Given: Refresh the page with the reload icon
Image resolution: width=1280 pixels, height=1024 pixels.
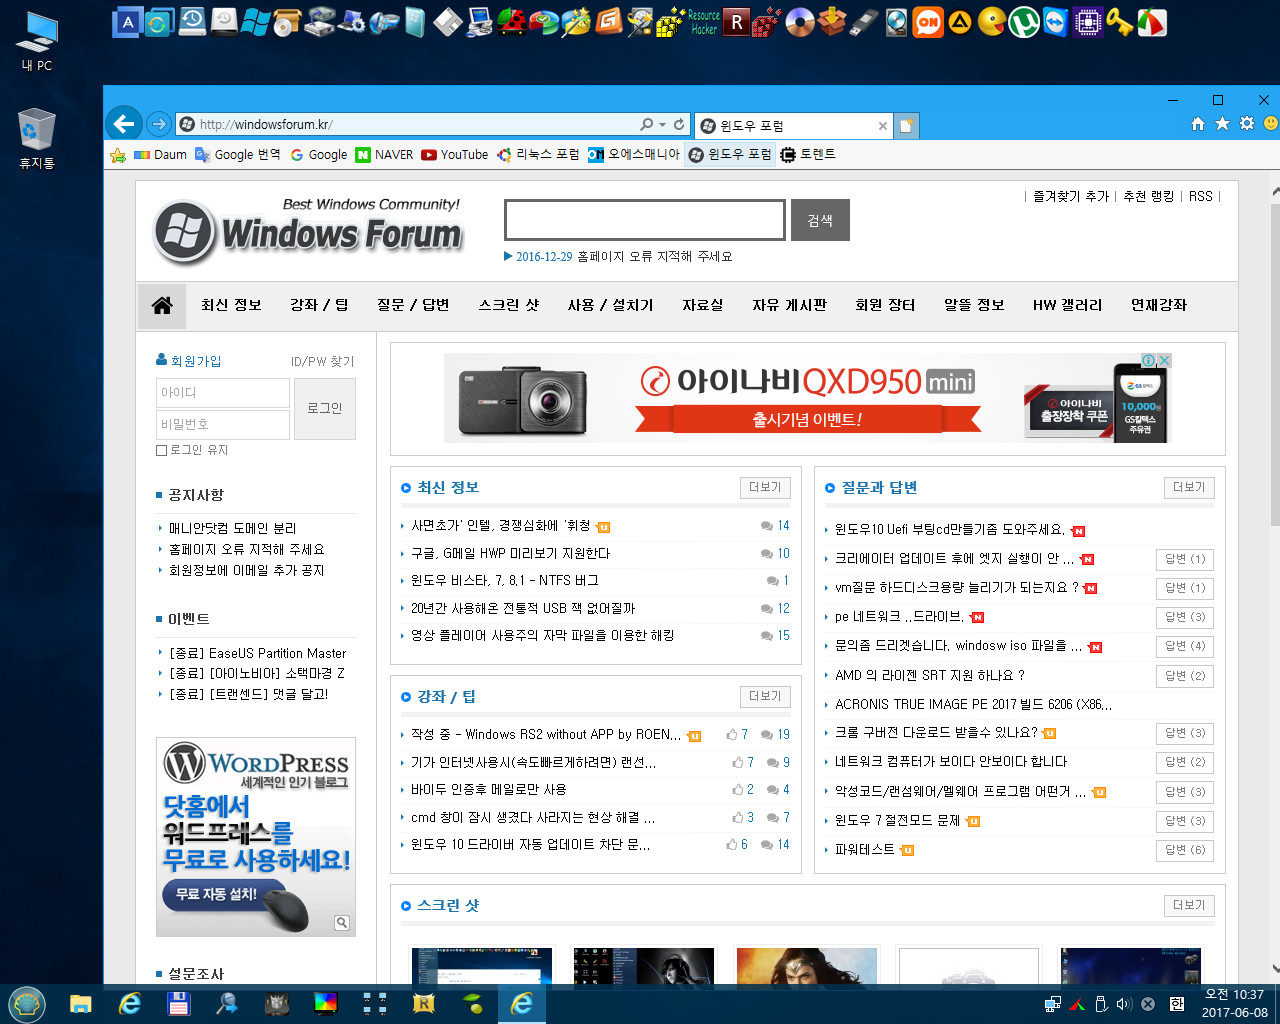Looking at the screenshot, I should (679, 125).
